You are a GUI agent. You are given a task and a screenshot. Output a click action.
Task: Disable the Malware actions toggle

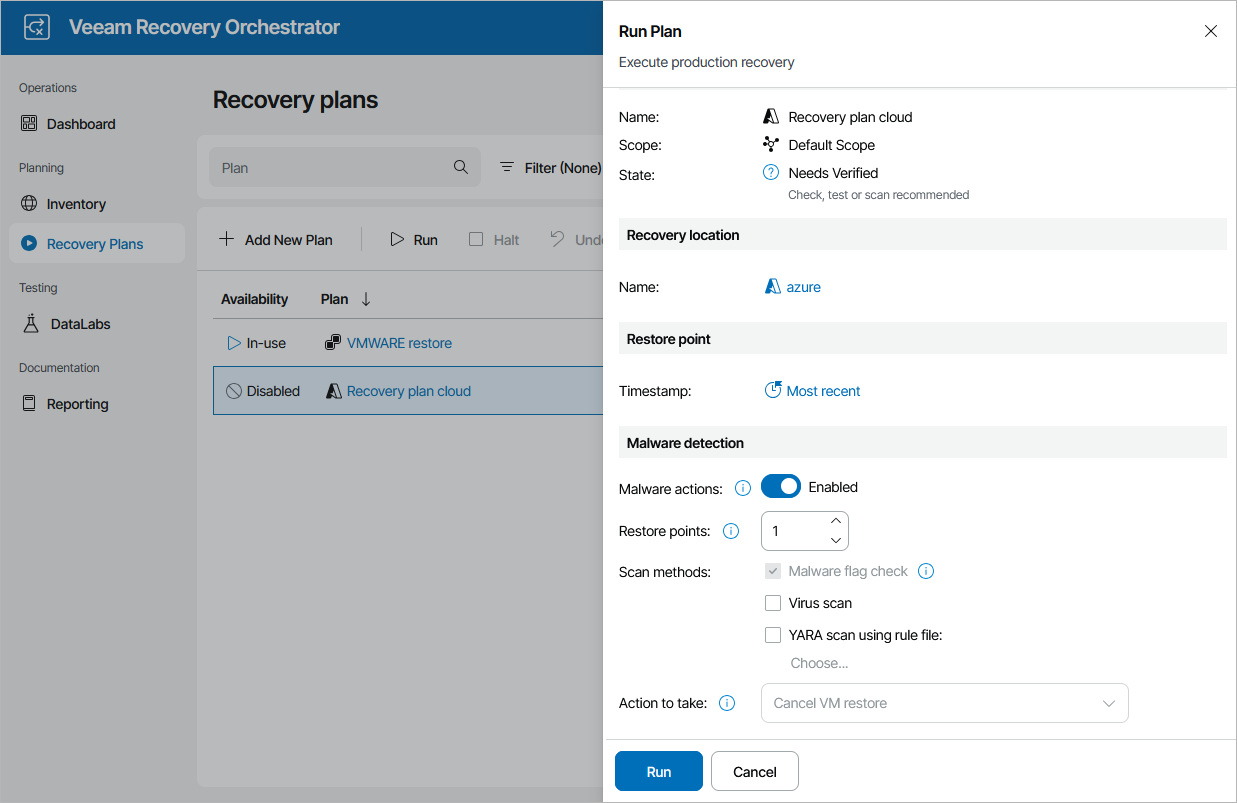(x=781, y=486)
